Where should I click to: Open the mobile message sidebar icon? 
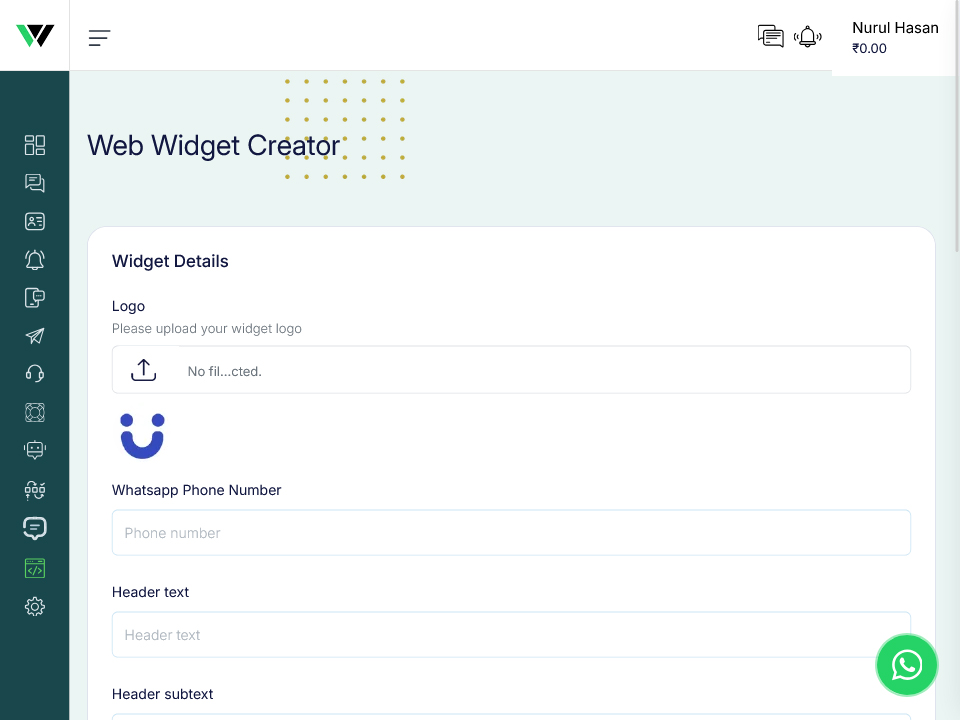pyautogui.click(x=35, y=298)
